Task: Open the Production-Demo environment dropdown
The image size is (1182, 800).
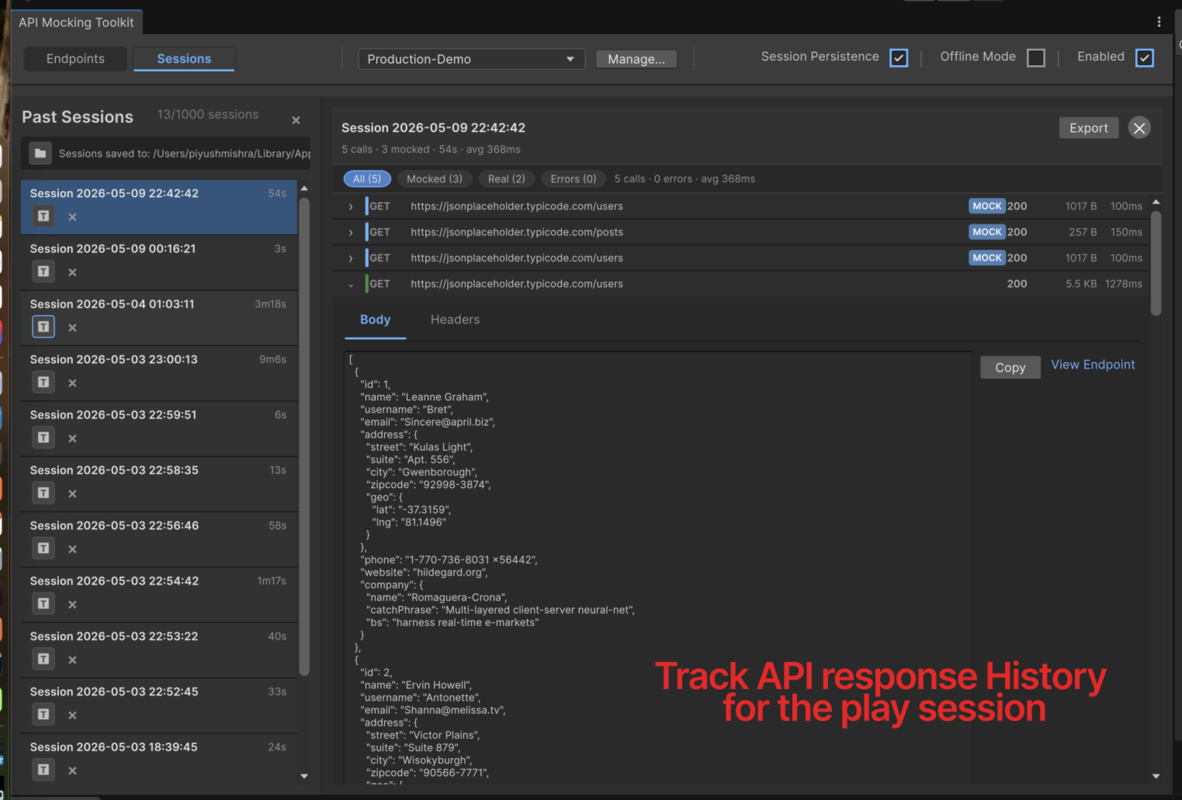Action: pos(471,59)
